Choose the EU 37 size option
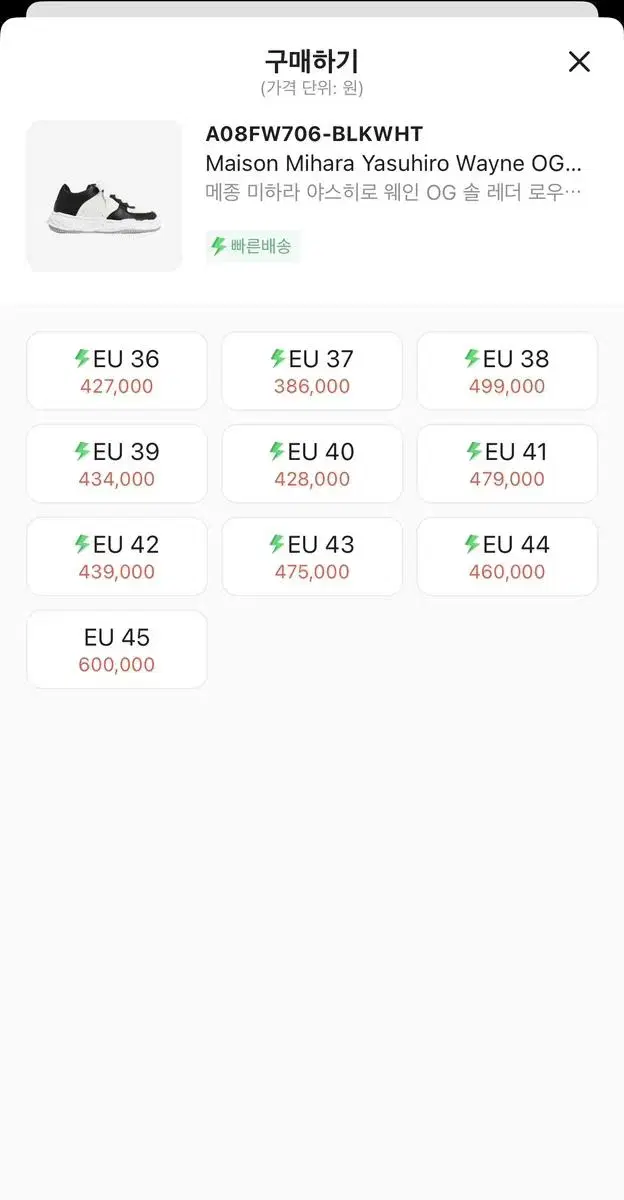Viewport: 624px width, 1200px height. [312, 371]
